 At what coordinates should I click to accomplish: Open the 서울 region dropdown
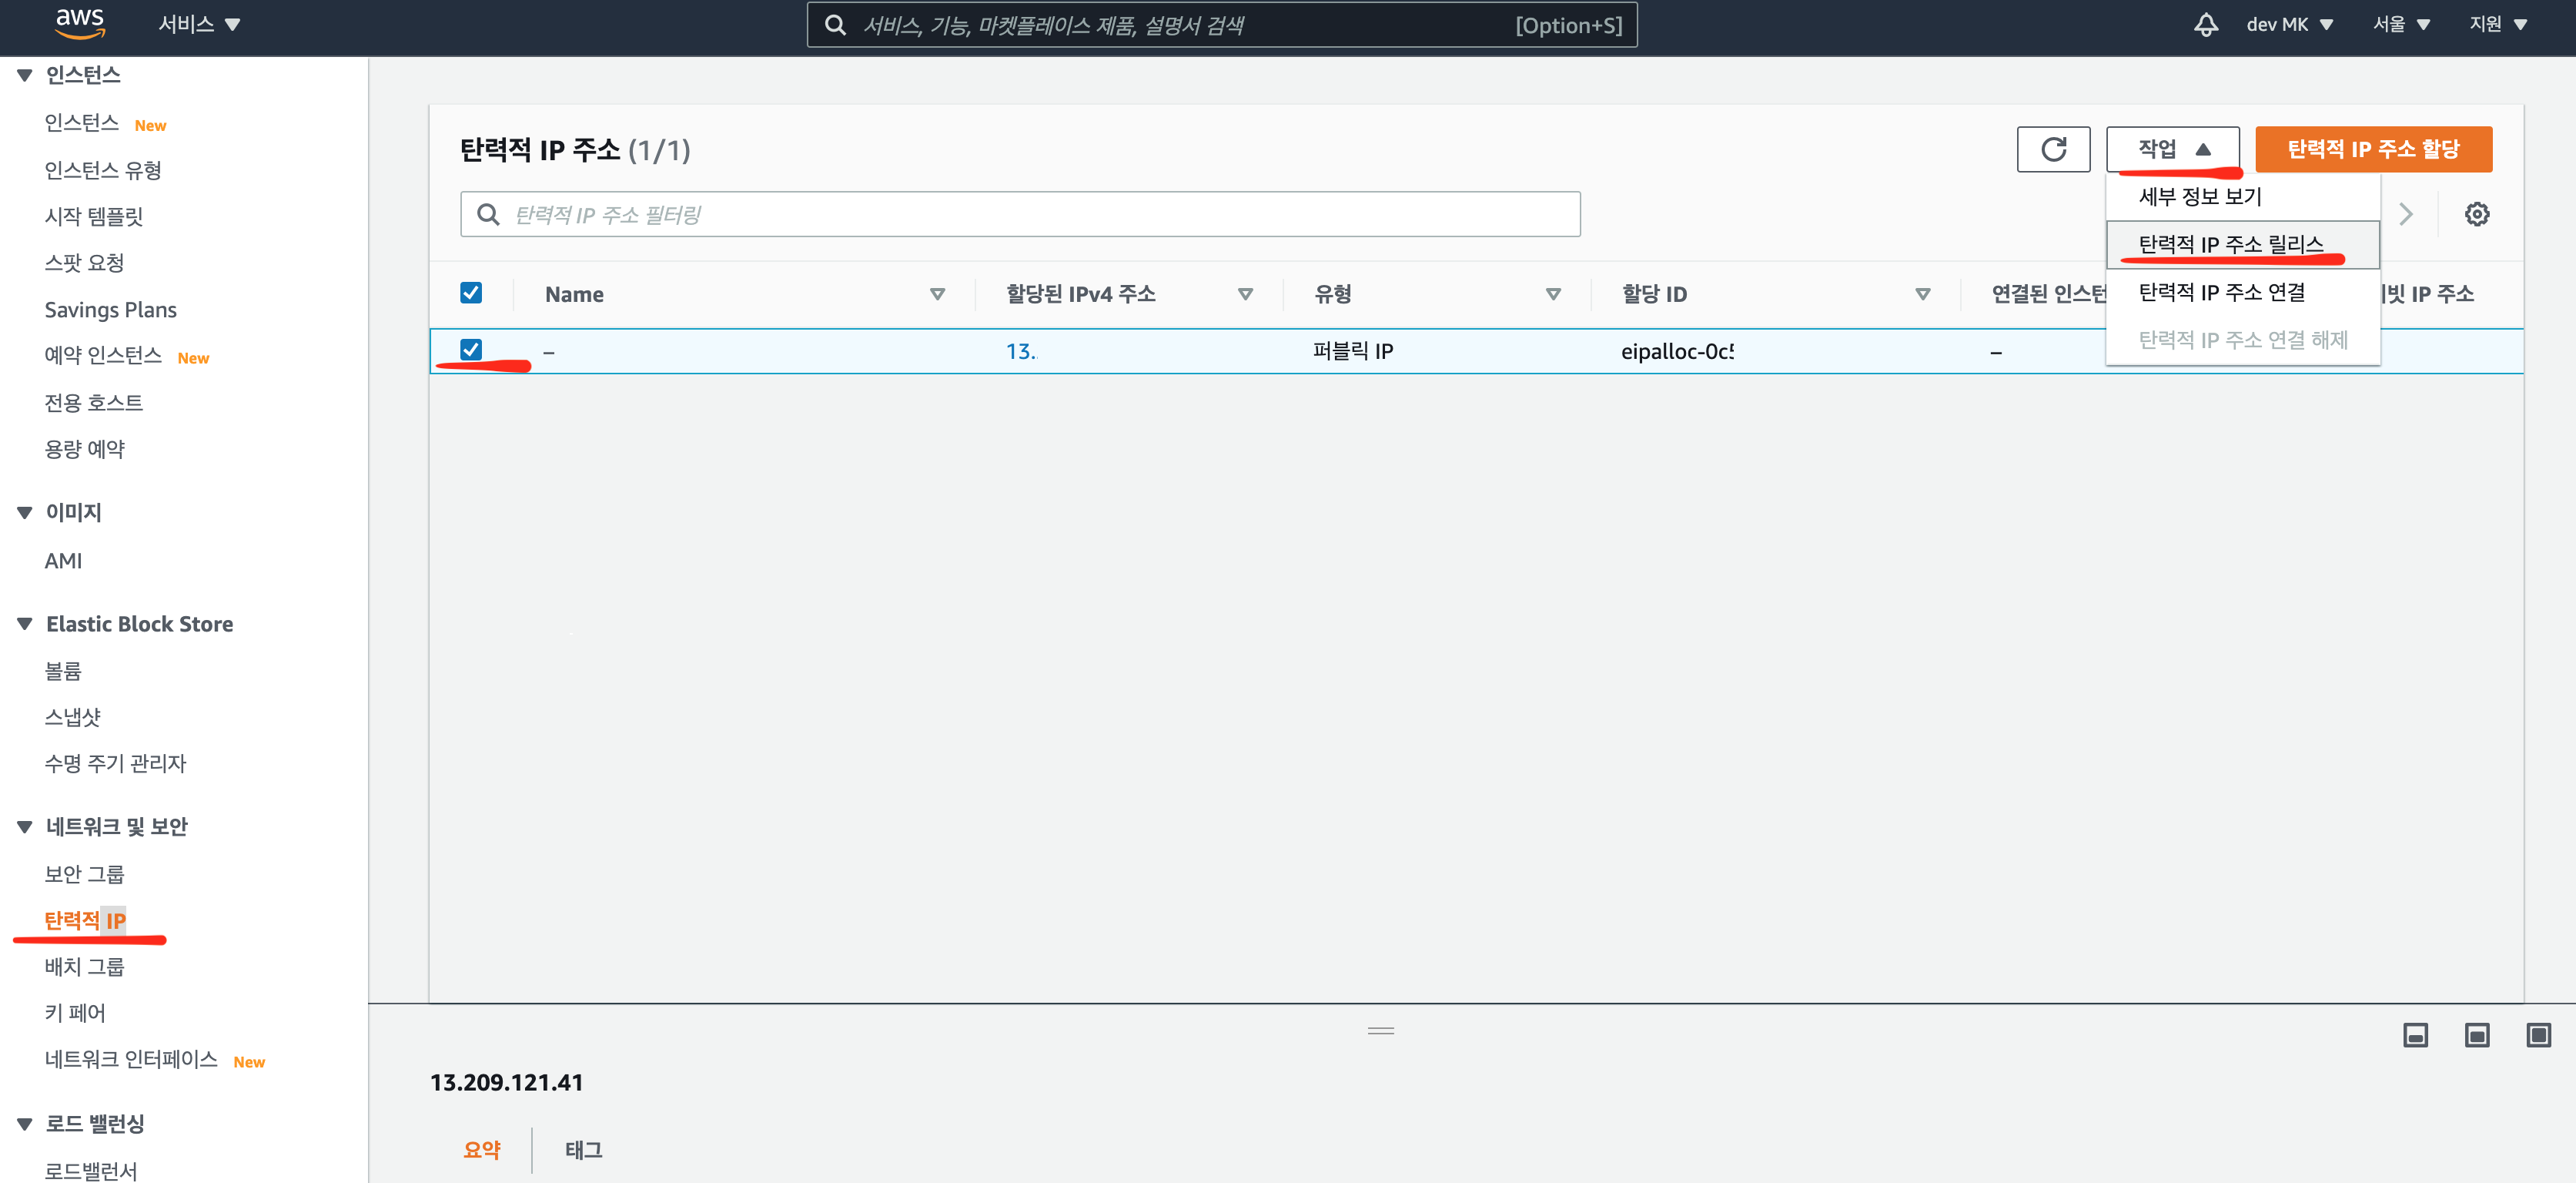[2400, 24]
